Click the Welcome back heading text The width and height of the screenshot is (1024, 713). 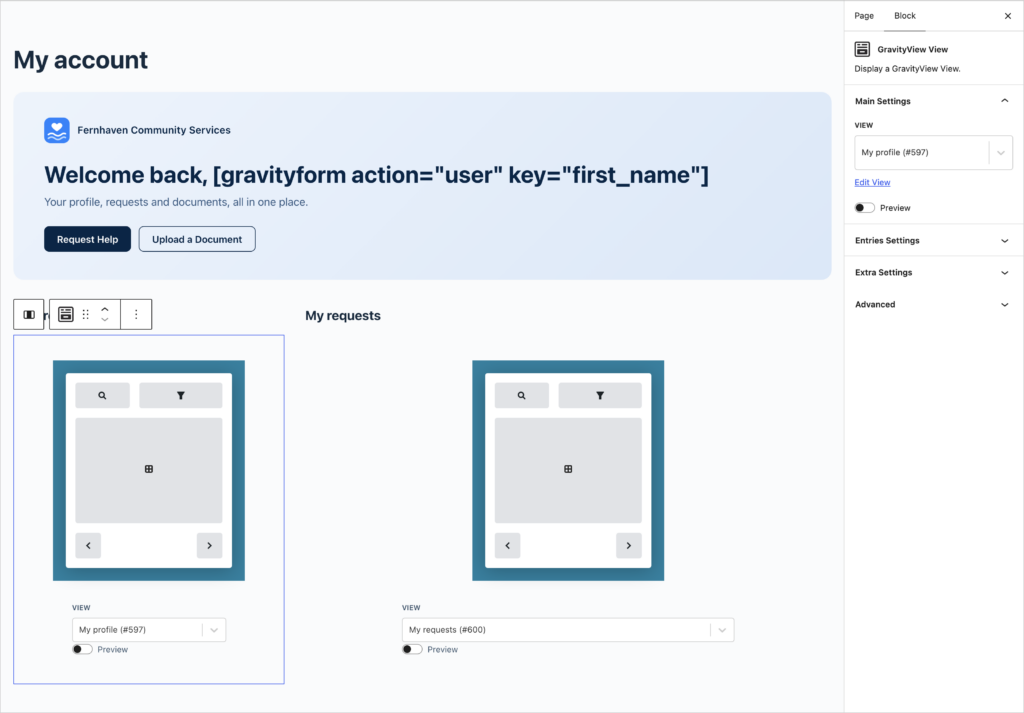tap(376, 175)
